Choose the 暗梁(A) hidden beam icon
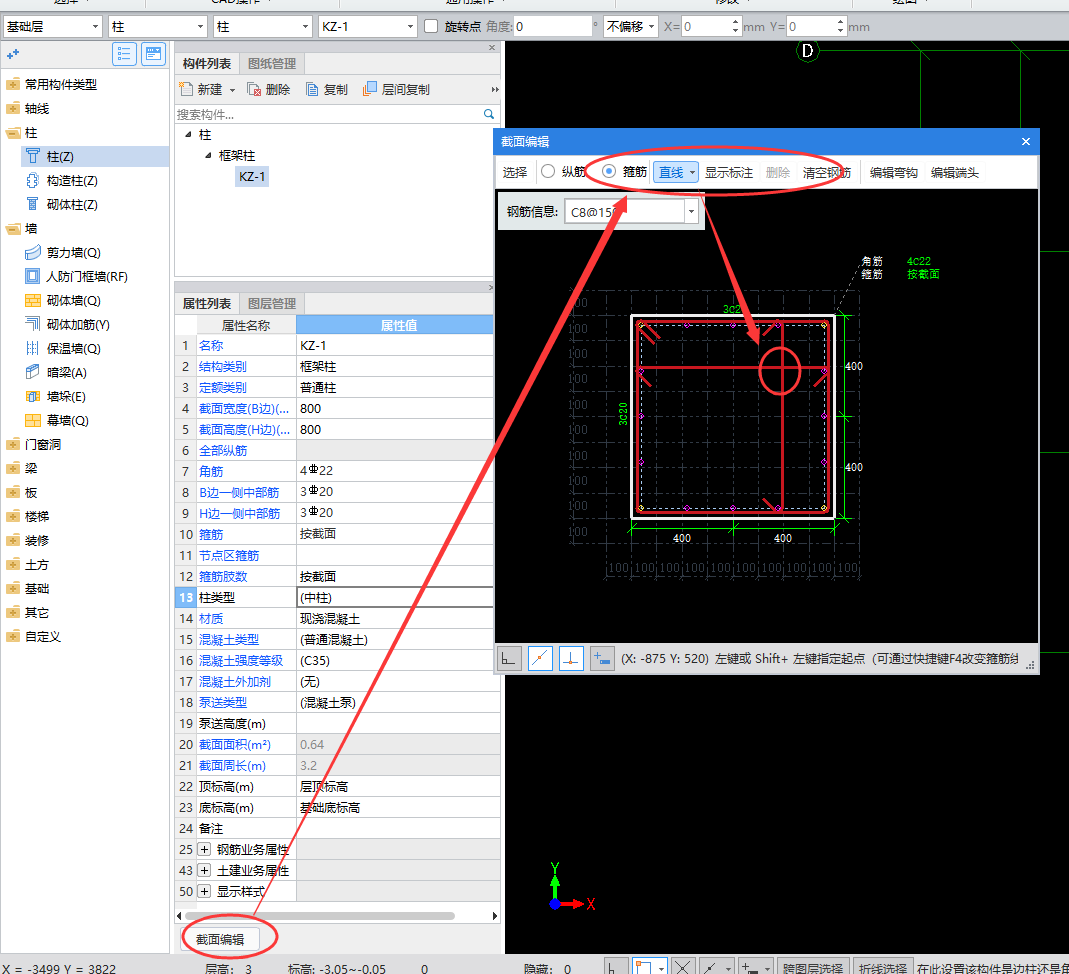The width and height of the screenshot is (1069, 974). click(32, 372)
